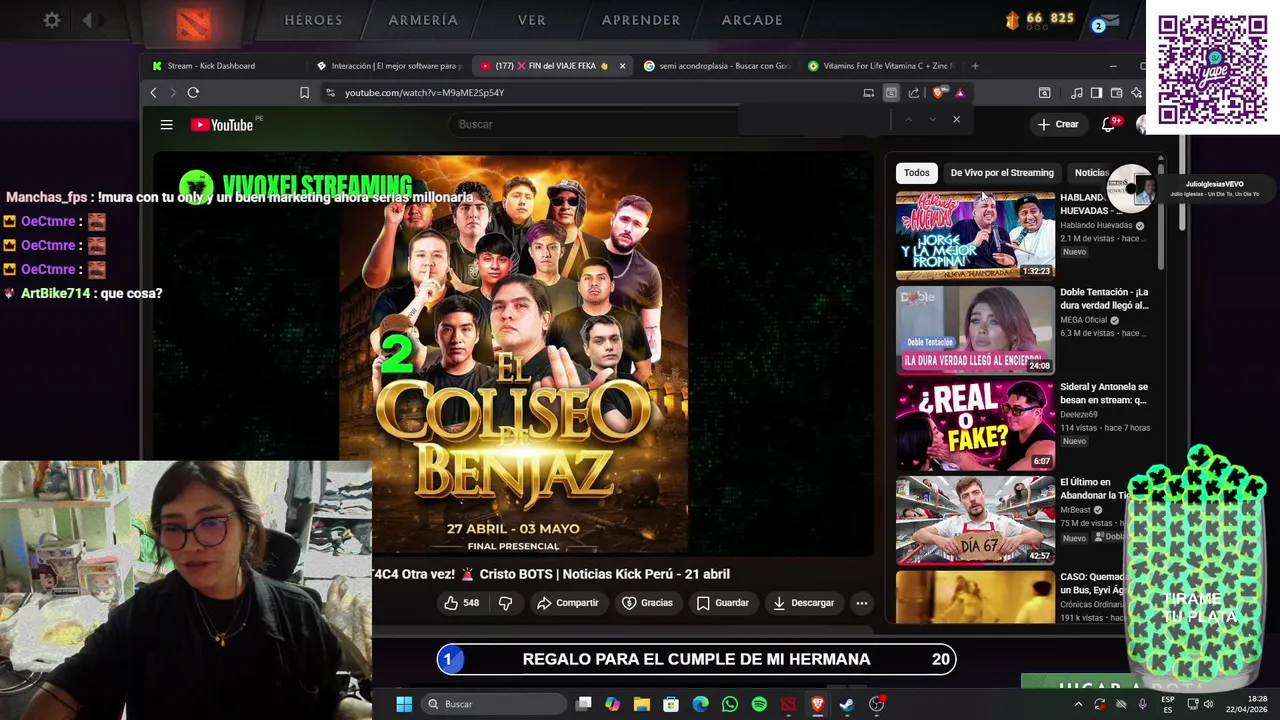Open YouTube notifications bell
The height and width of the screenshot is (720, 1280).
[1108, 124]
